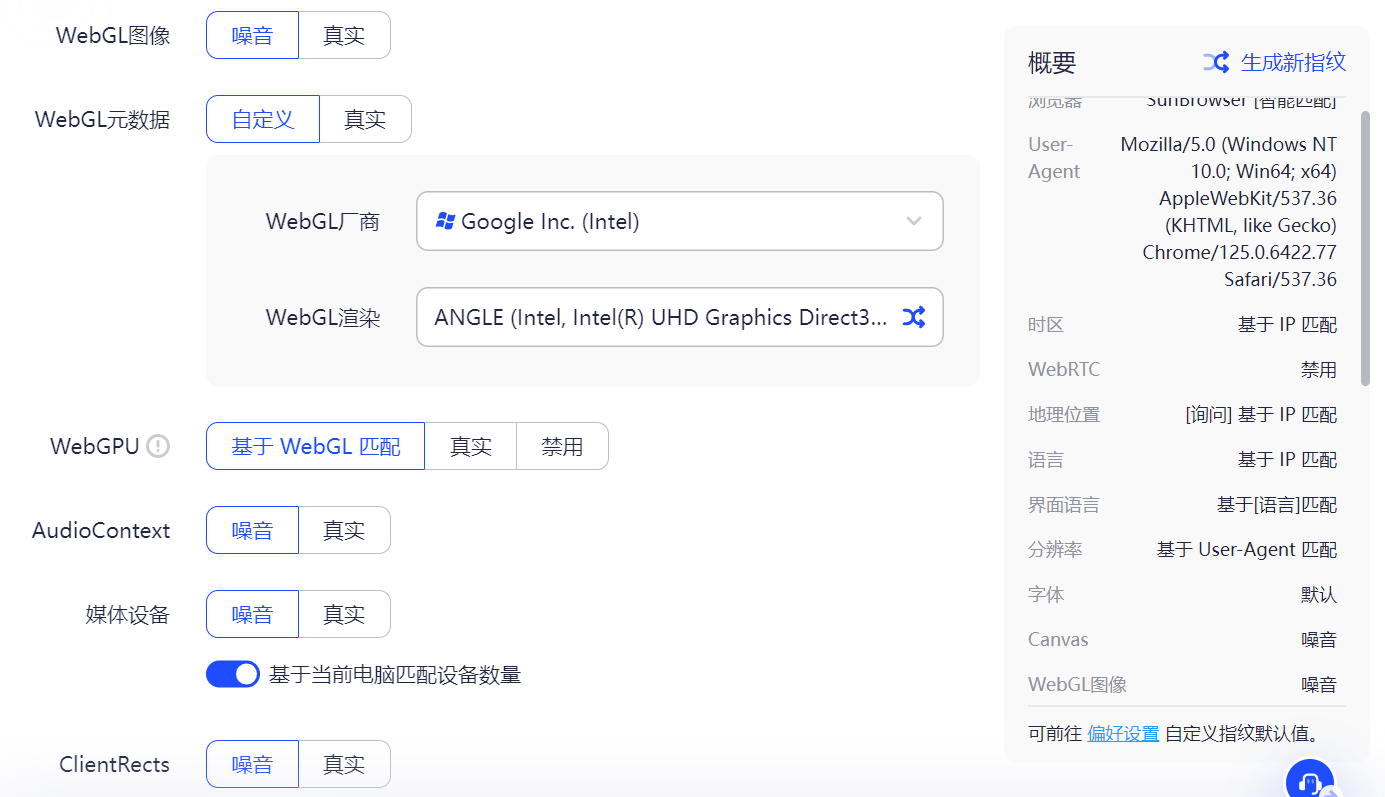This screenshot has height=797, width=1385.
Task: Click 字体 value 默认 in summary
Action: coord(1319,595)
